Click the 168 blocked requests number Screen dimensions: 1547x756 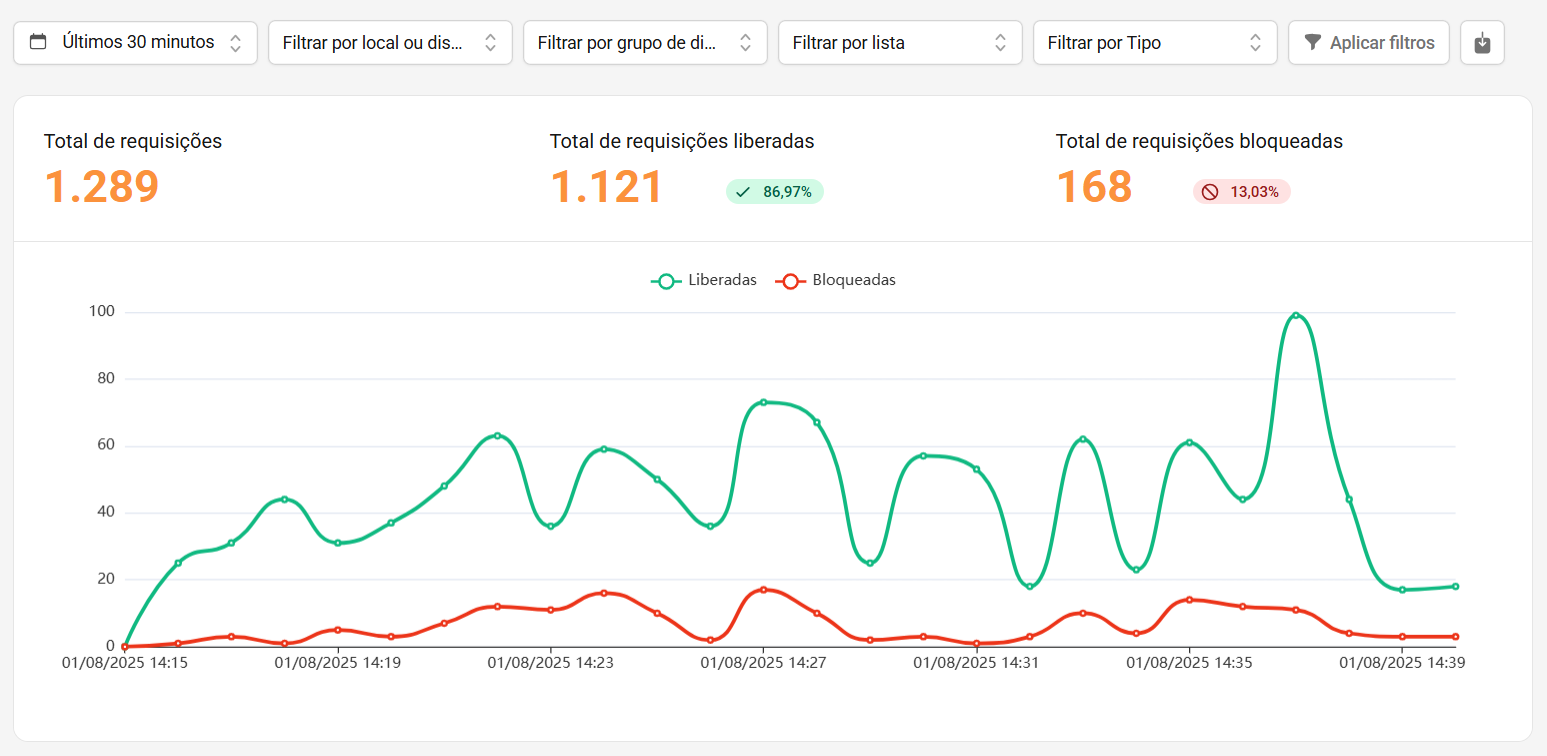[x=1093, y=187]
